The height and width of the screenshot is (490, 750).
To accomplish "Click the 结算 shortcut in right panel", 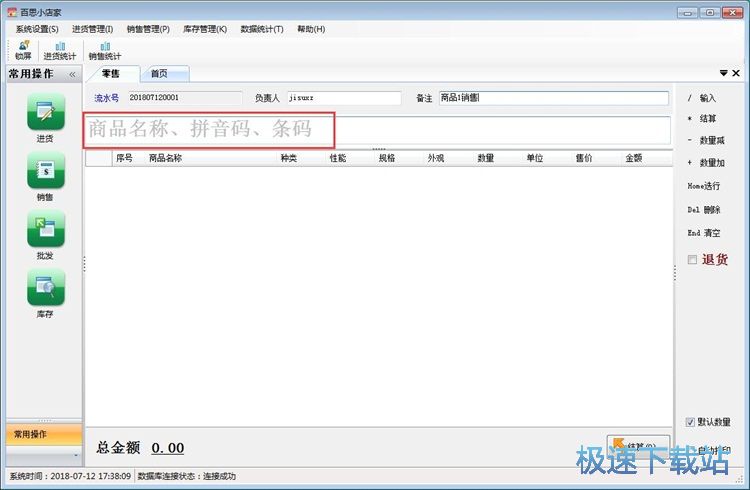I will (x=702, y=119).
